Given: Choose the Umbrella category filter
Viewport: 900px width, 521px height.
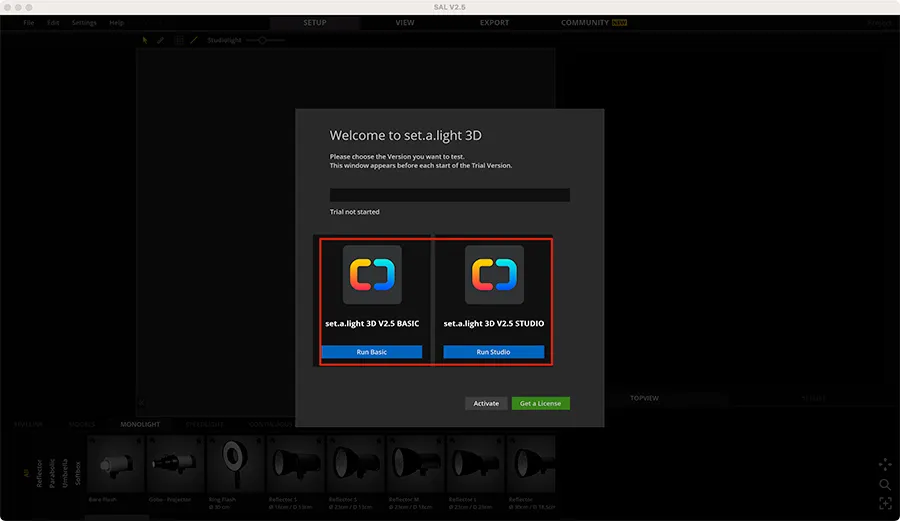Looking at the screenshot, I should pyautogui.click(x=64, y=473).
